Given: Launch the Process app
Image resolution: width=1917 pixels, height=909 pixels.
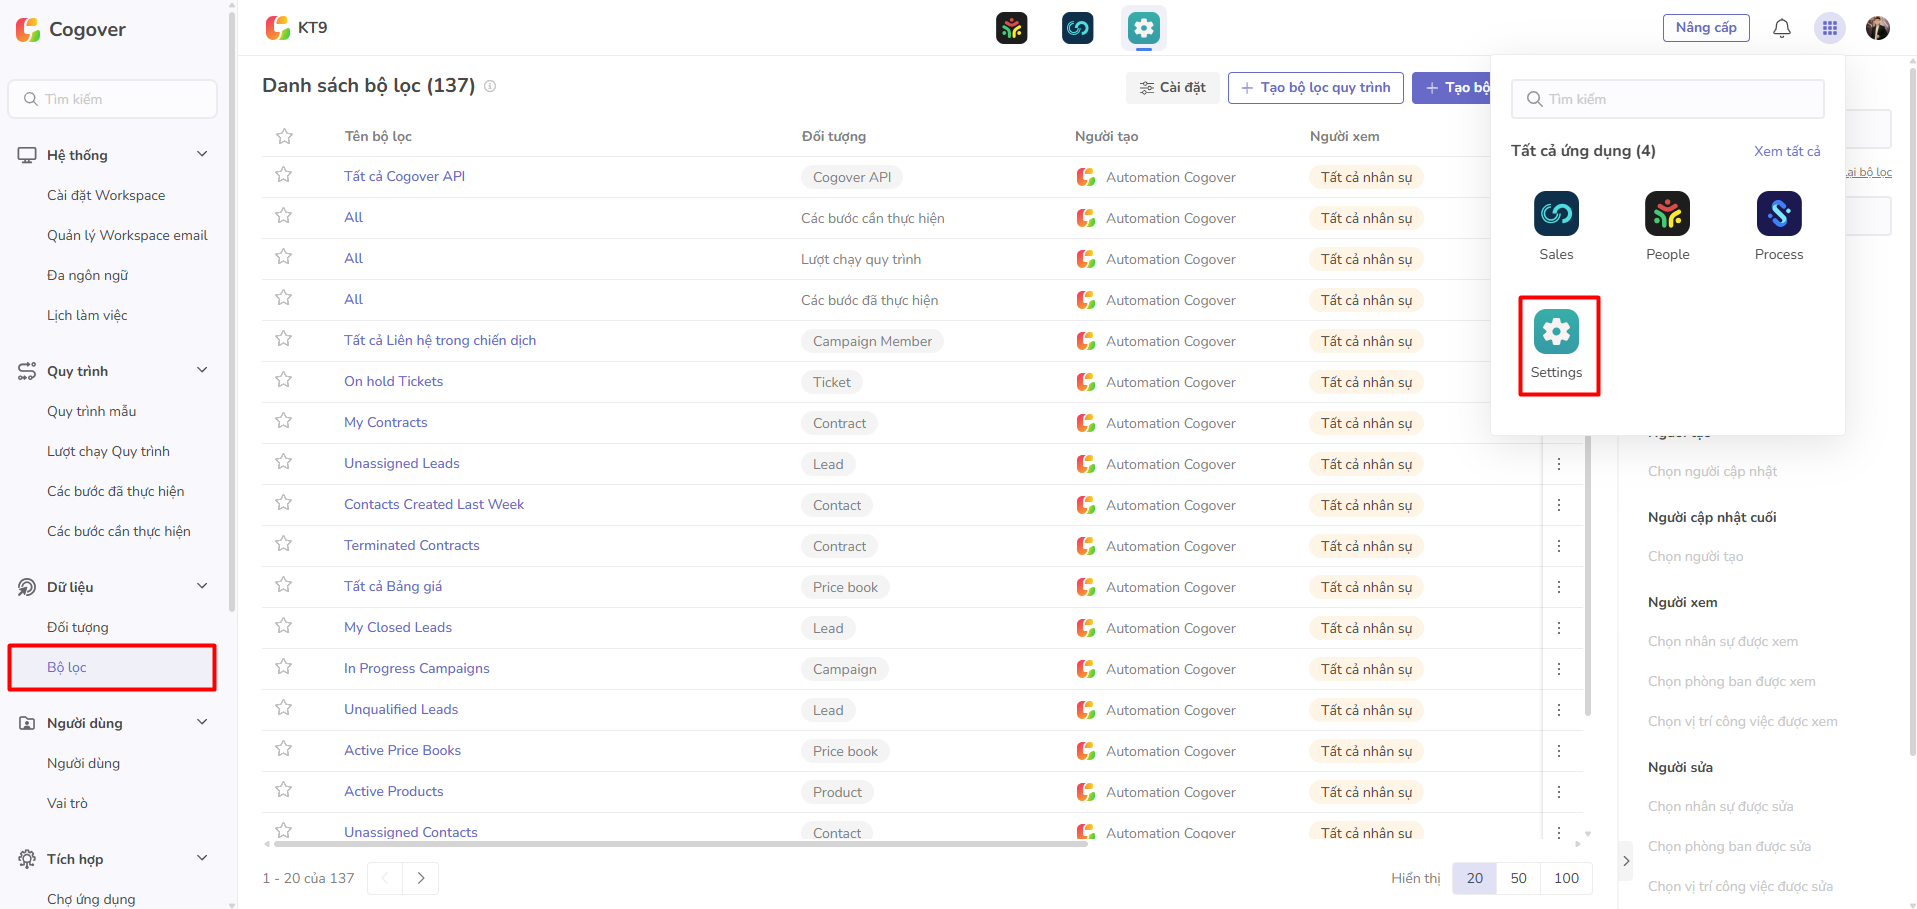Looking at the screenshot, I should [1778, 214].
